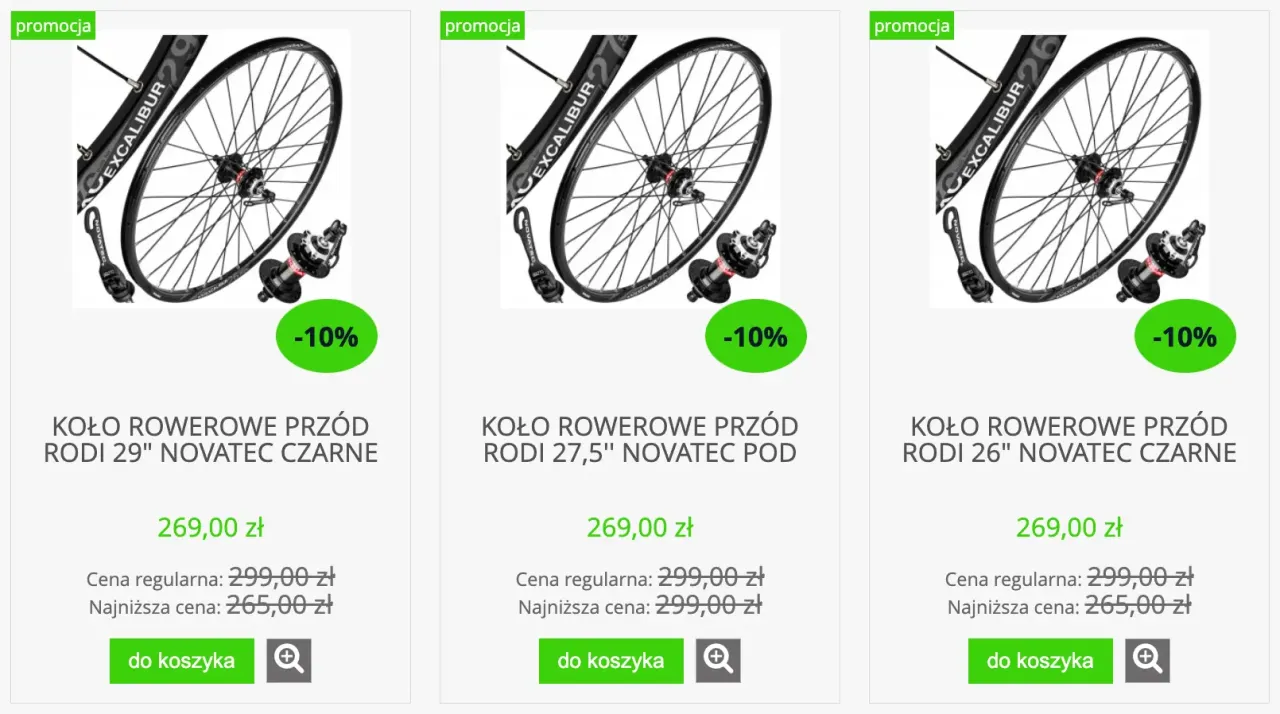This screenshot has width=1280, height=714.
Task: Click the green 269,00 zł price on first product
Action: [x=210, y=527]
